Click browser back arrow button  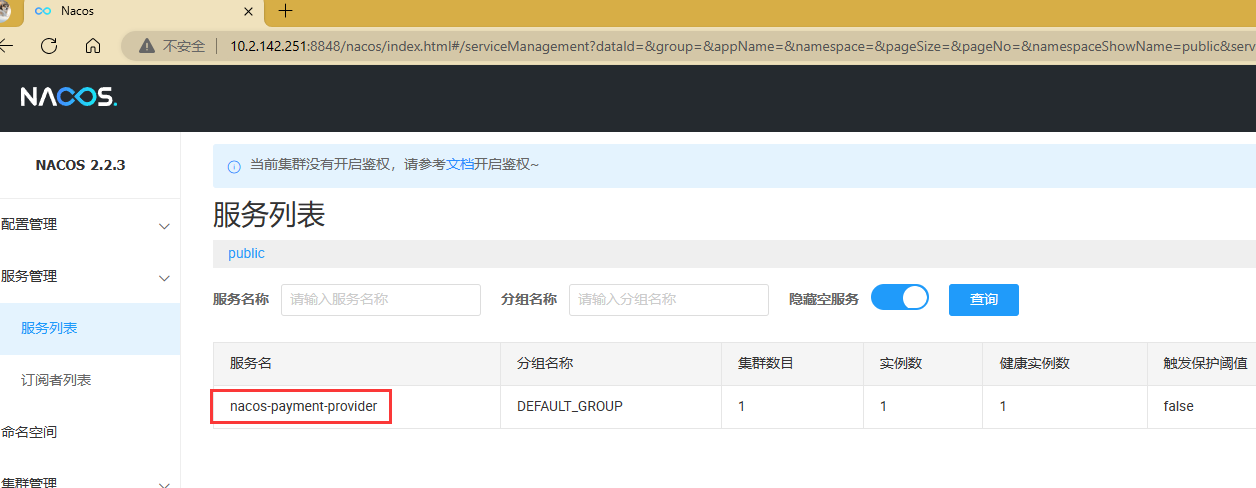(5, 45)
